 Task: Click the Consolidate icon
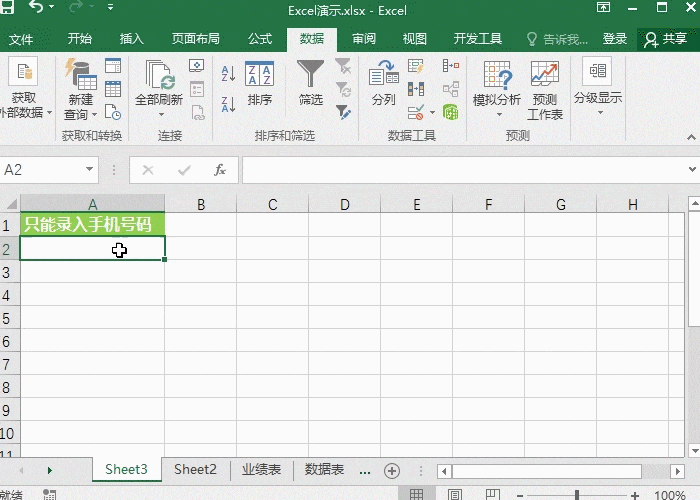[x=451, y=66]
